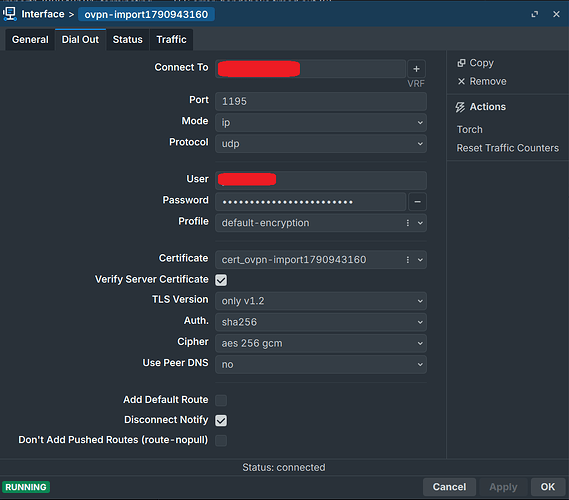This screenshot has width=569, height=500.
Task: Open the Traffic tab
Action: [x=171, y=40]
